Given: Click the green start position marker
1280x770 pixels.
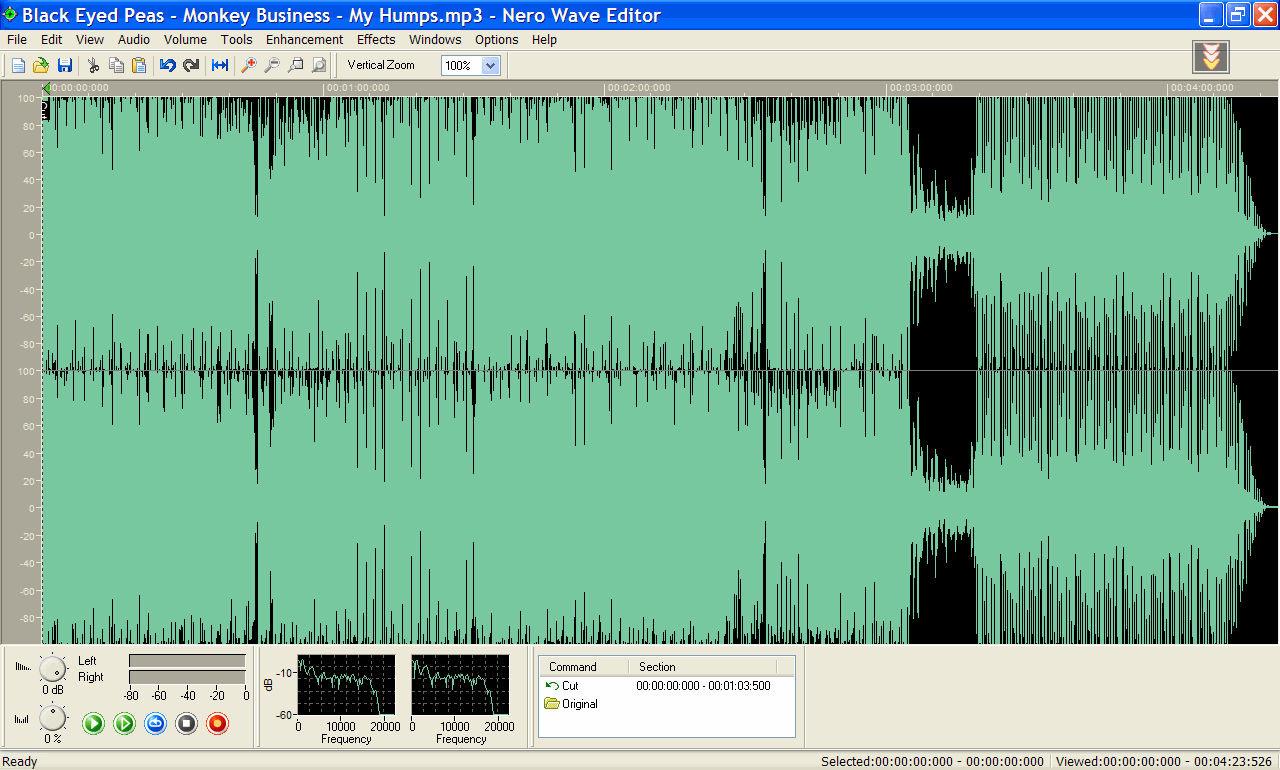Looking at the screenshot, I should (x=46, y=88).
